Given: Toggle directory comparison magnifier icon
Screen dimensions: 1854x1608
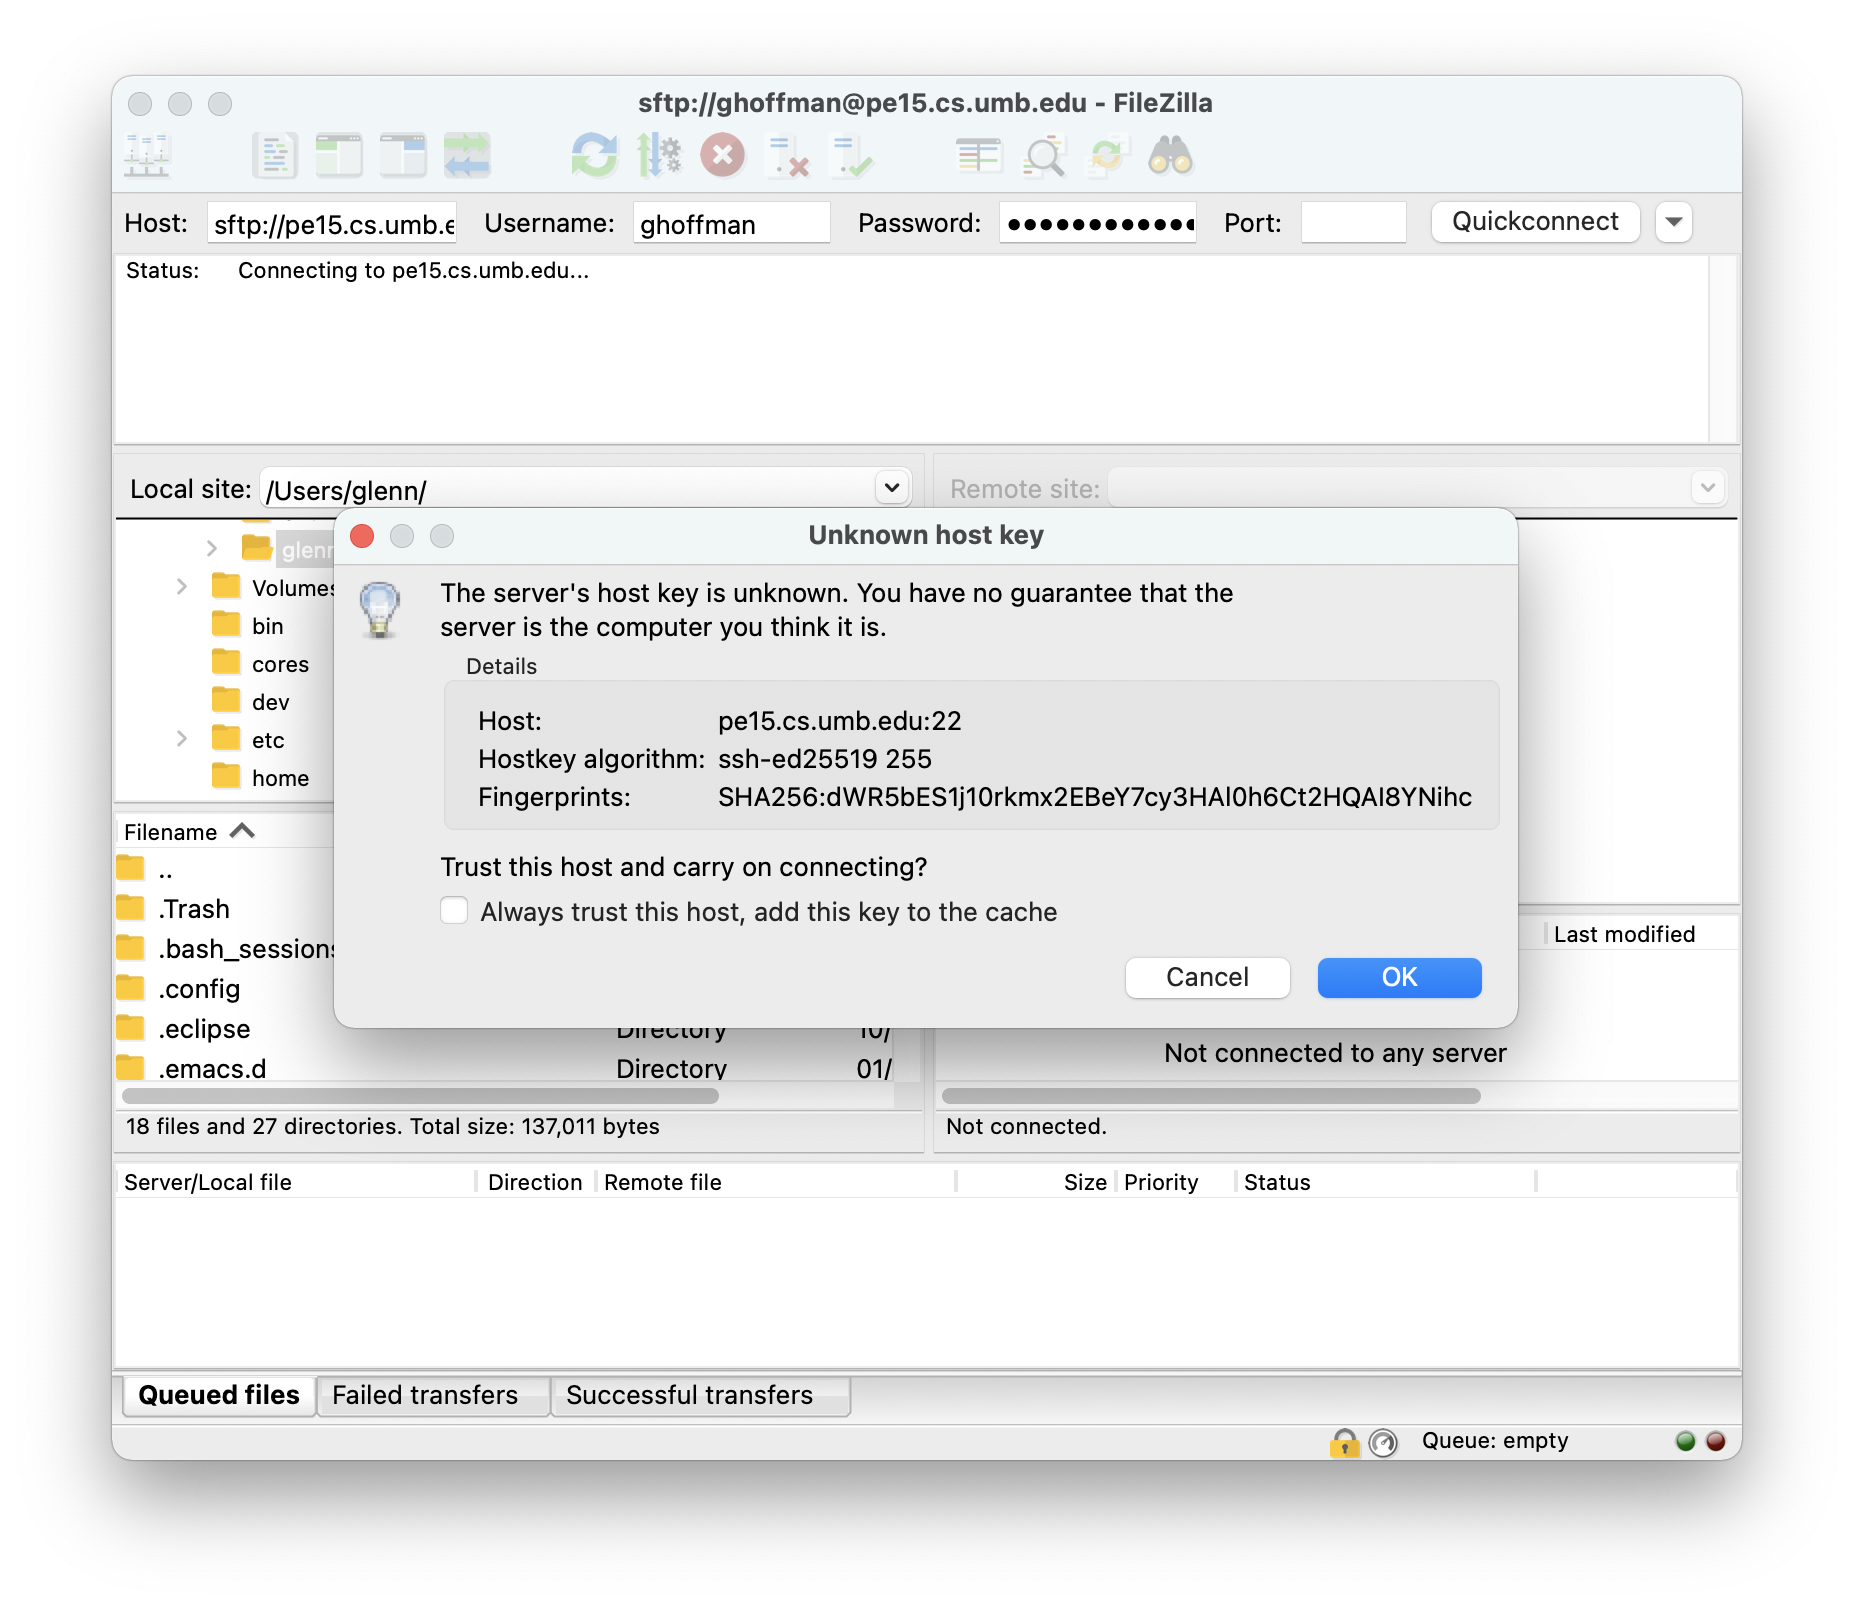Looking at the screenshot, I should [x=1043, y=156].
